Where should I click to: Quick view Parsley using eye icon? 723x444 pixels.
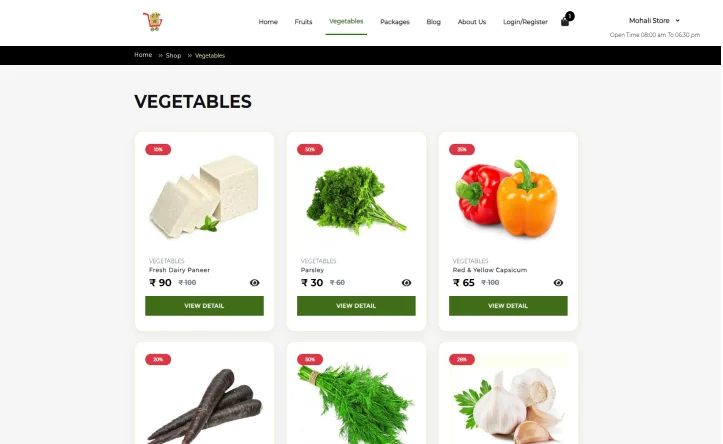(406, 283)
